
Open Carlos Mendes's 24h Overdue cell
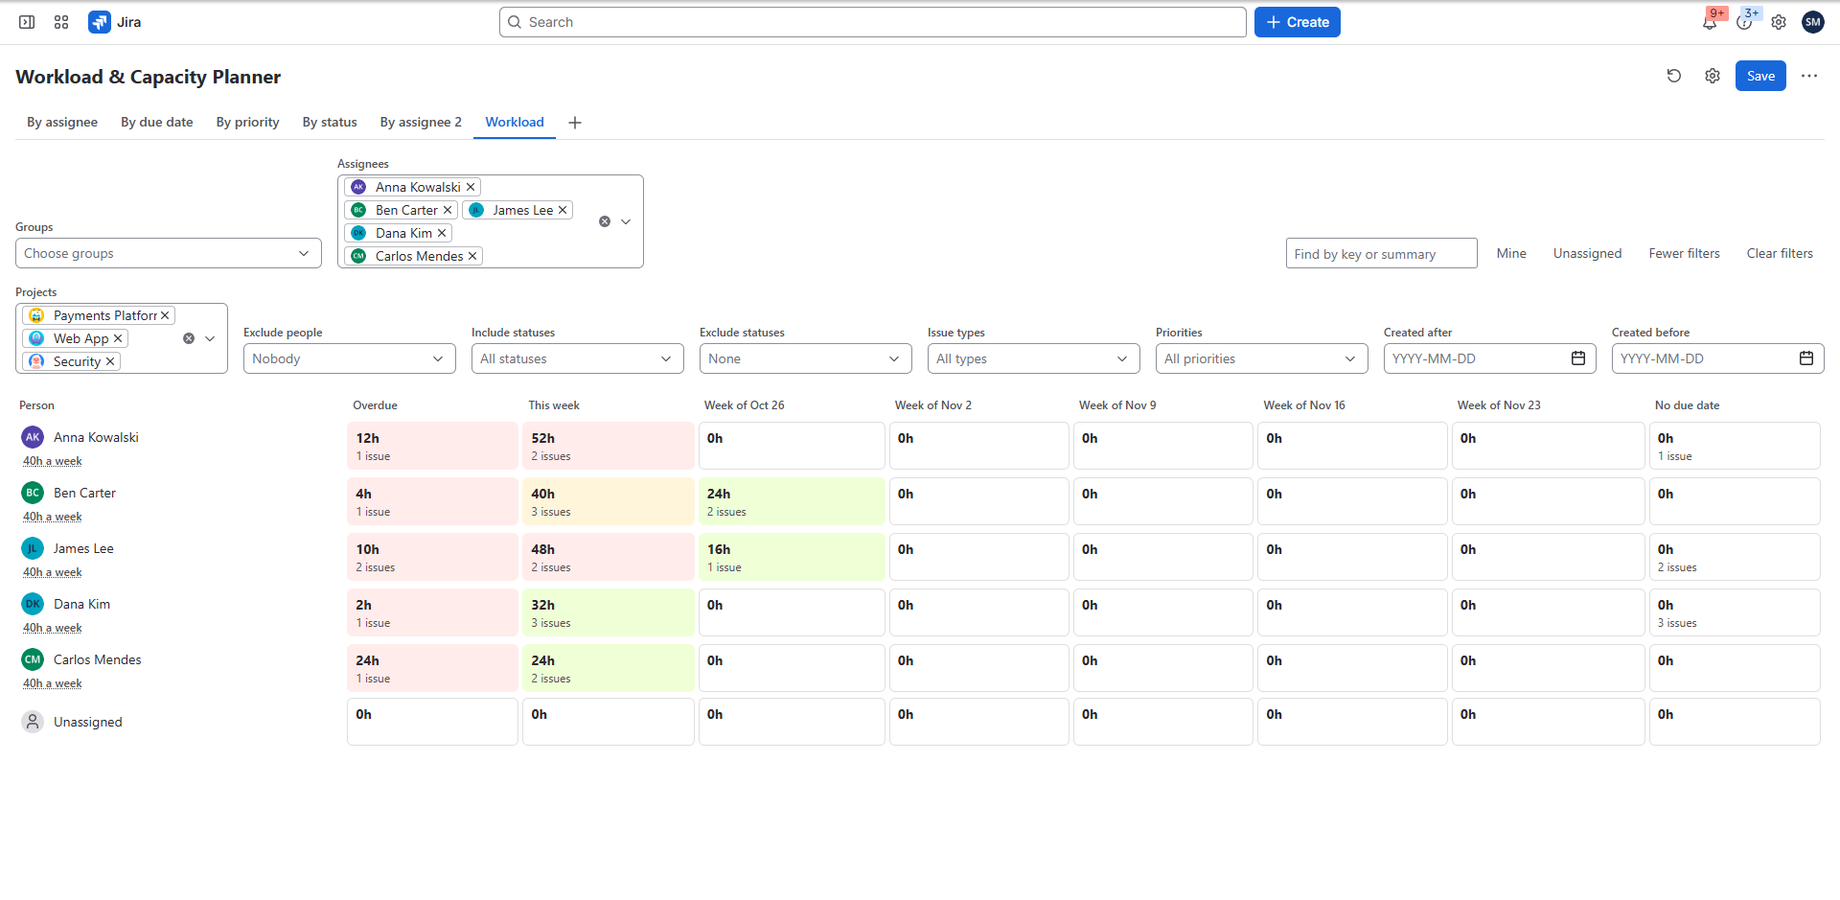coord(432,668)
